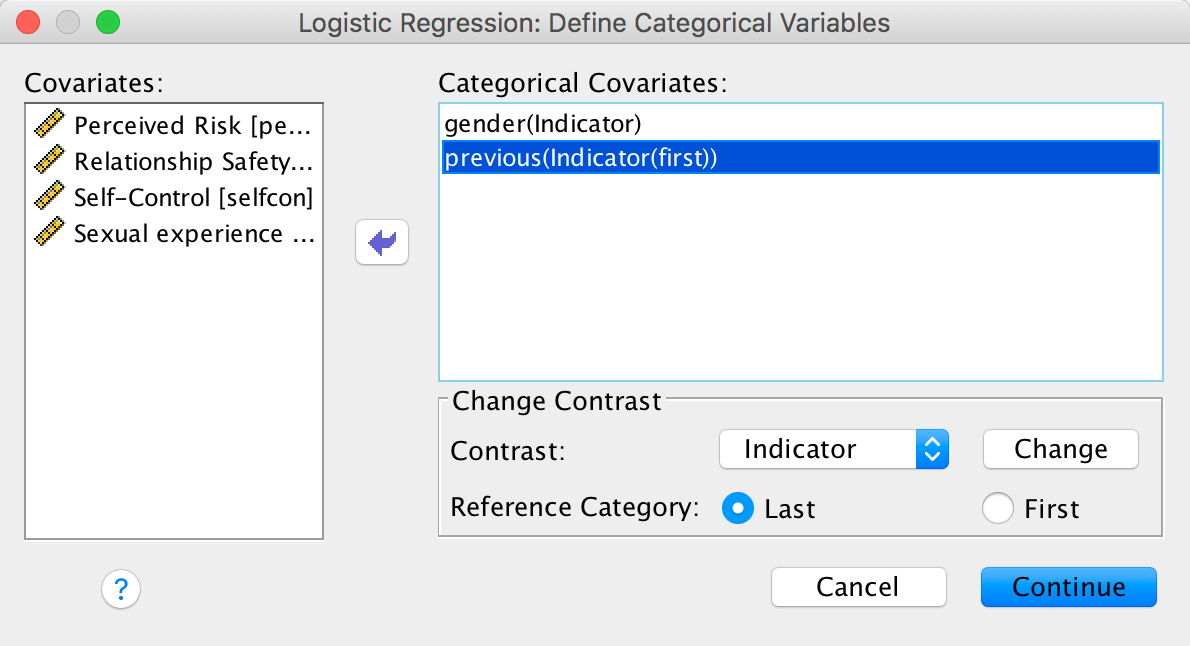The image size is (1190, 646).
Task: Open the Contrast Indicator dropdown
Action: coord(833,449)
